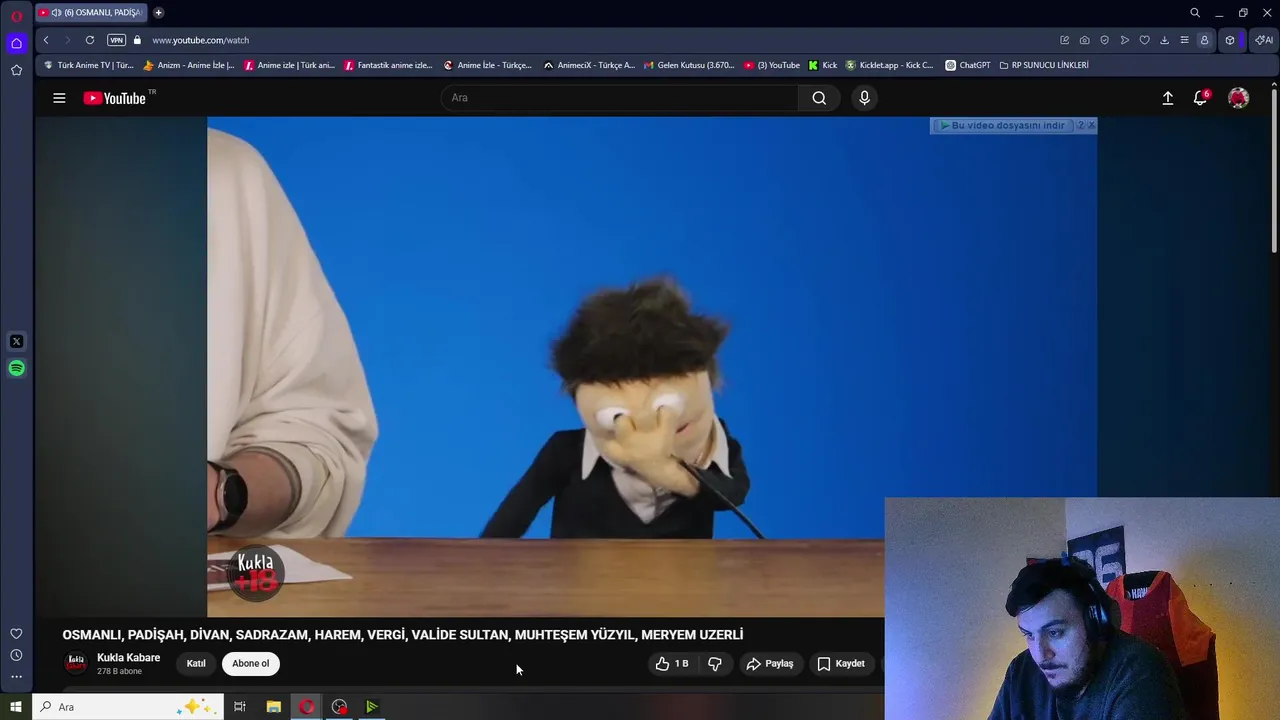Open the Opera account profile icon

pyautogui.click(x=1204, y=40)
